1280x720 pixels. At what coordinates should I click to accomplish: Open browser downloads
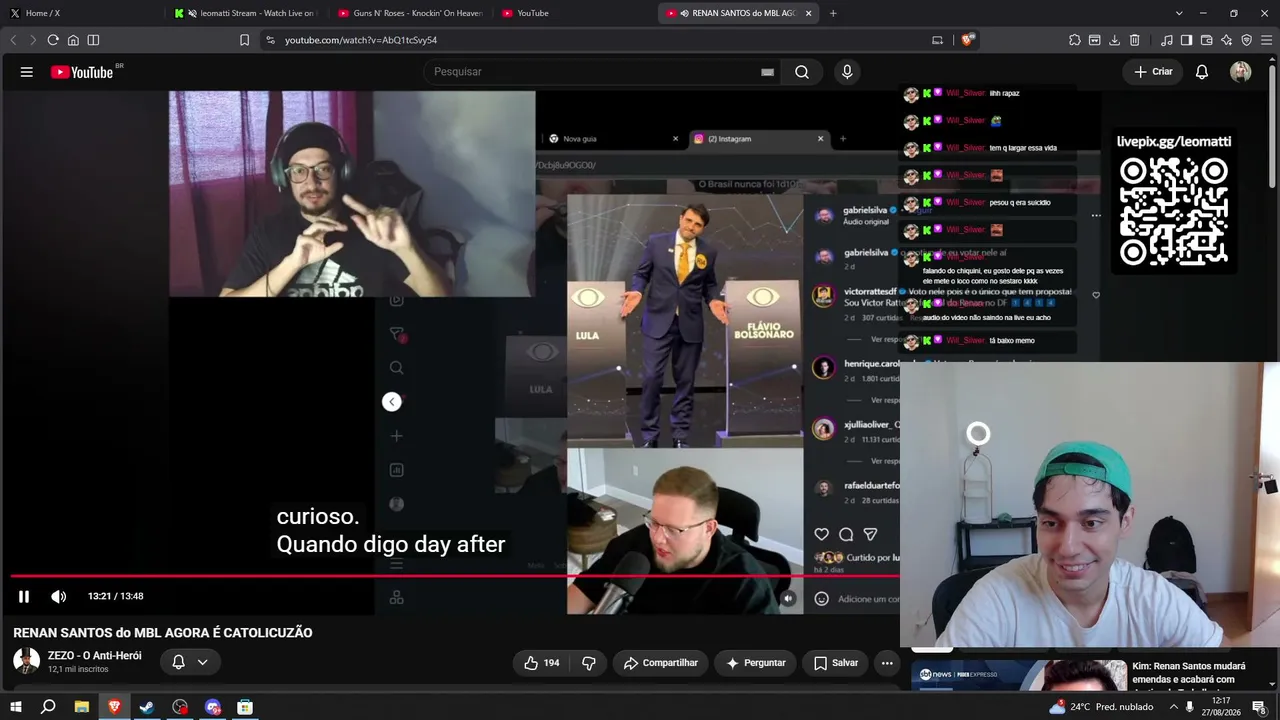[1115, 40]
